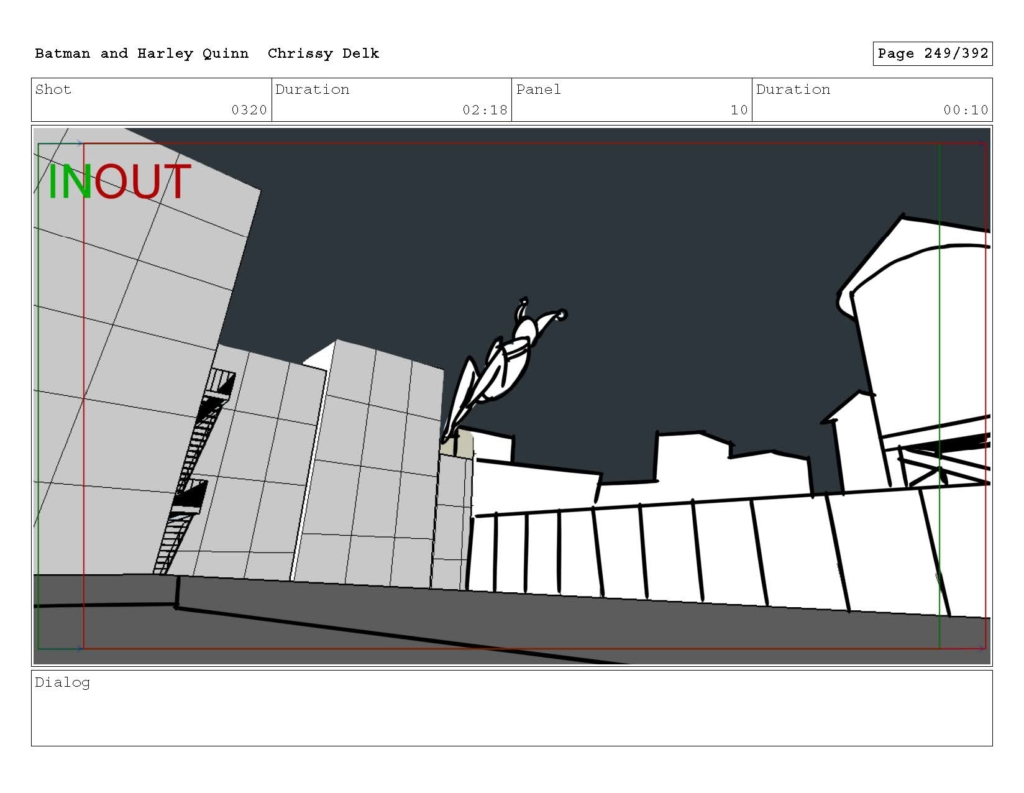Click the green 'IN' camera label
Image resolution: width=1024 pixels, height=793 pixels.
pos(70,182)
